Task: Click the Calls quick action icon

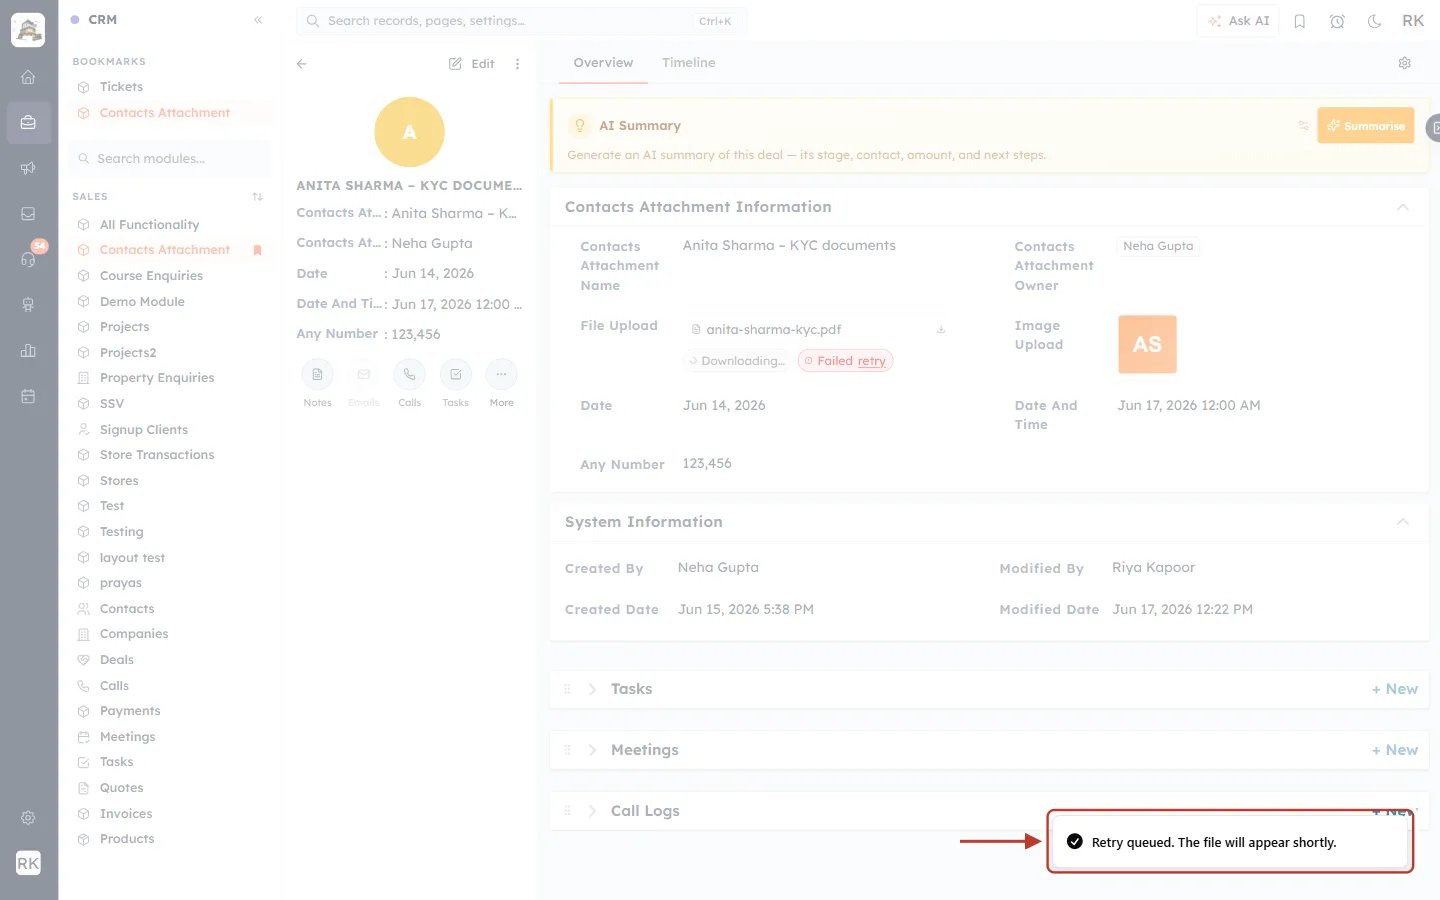Action: coord(410,375)
